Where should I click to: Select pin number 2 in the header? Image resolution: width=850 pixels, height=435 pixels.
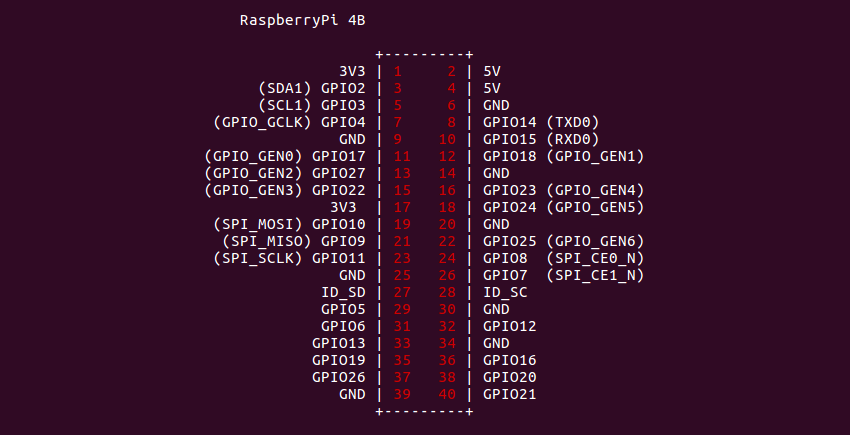(x=452, y=72)
